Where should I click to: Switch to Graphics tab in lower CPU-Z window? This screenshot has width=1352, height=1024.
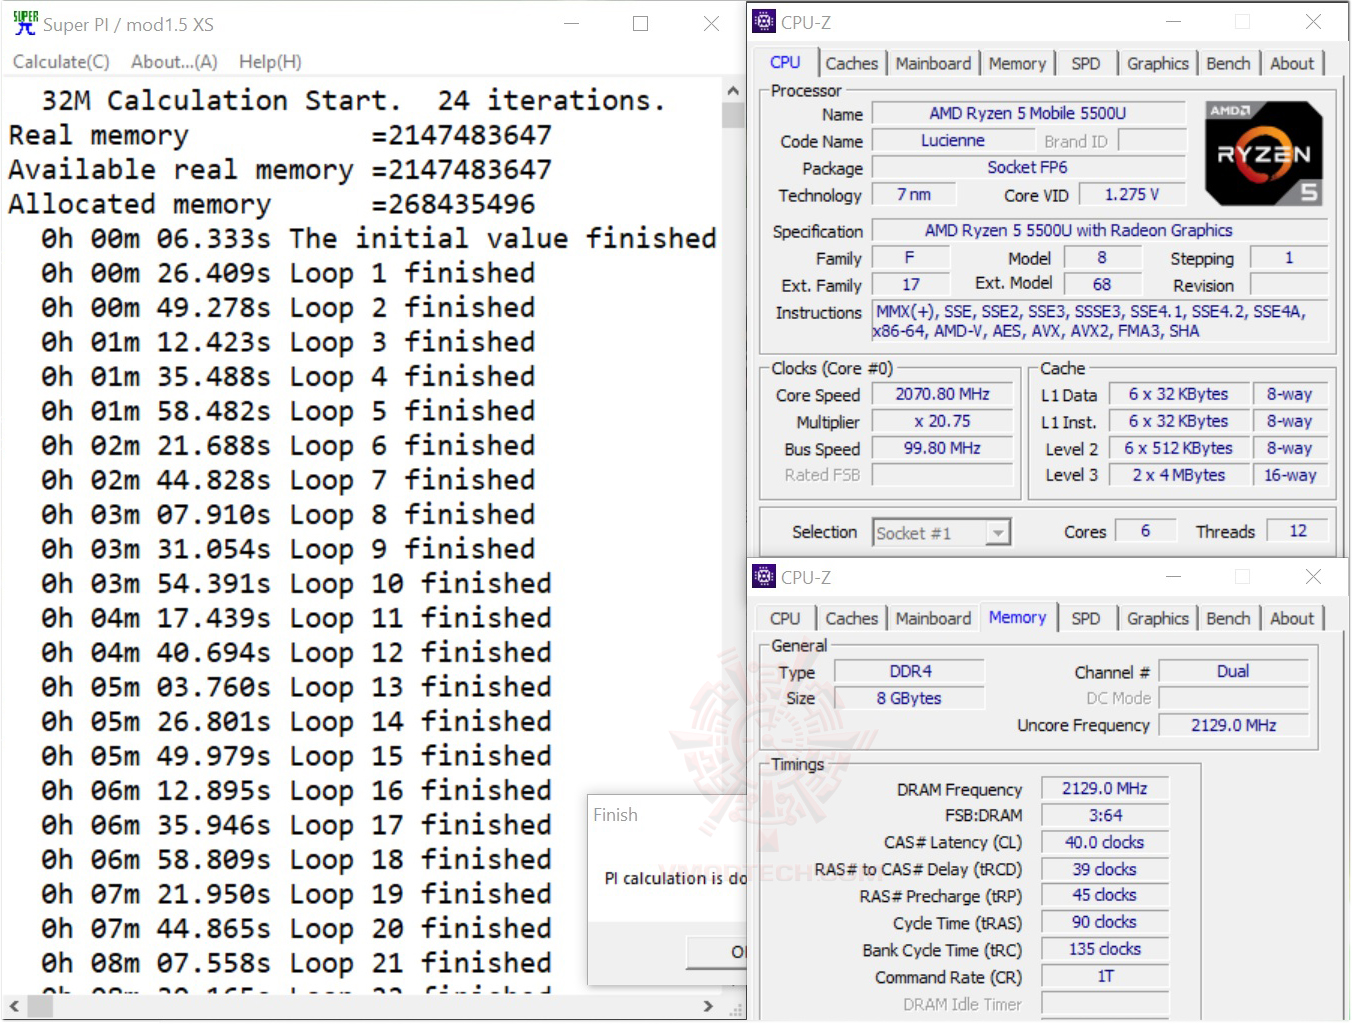coord(1158,618)
